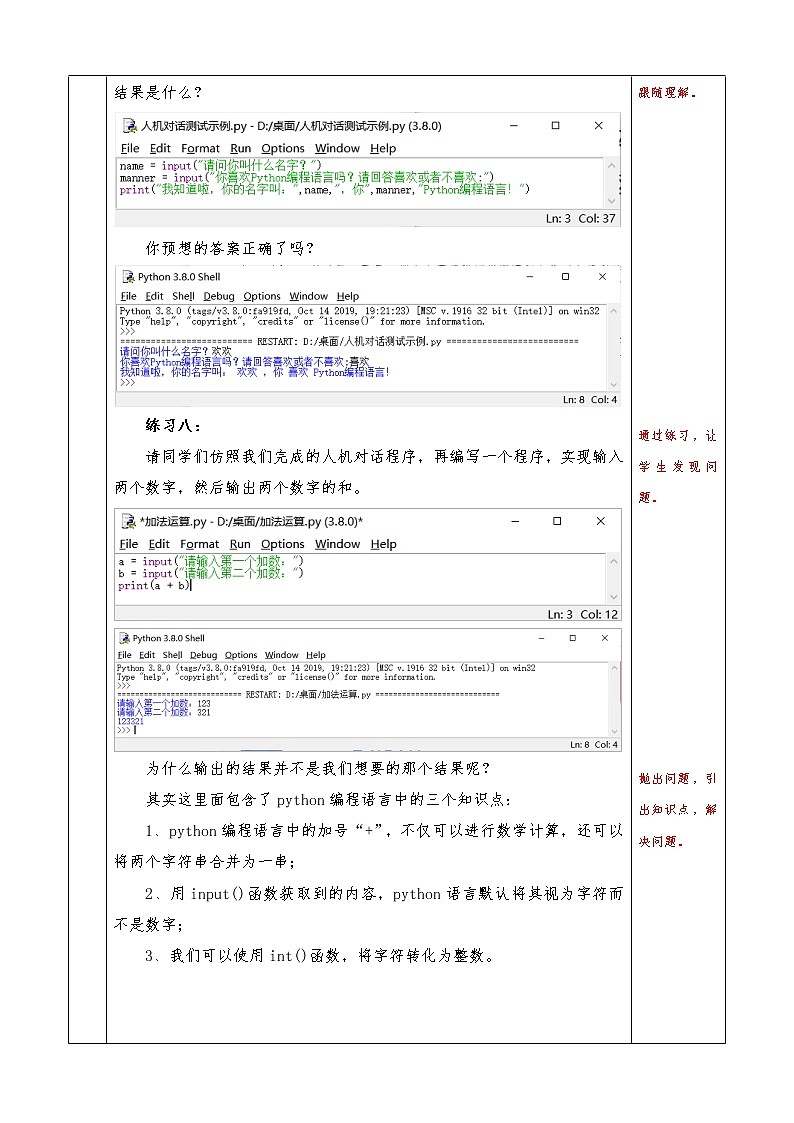Minimize the *加法运算.py editor window

point(515,521)
